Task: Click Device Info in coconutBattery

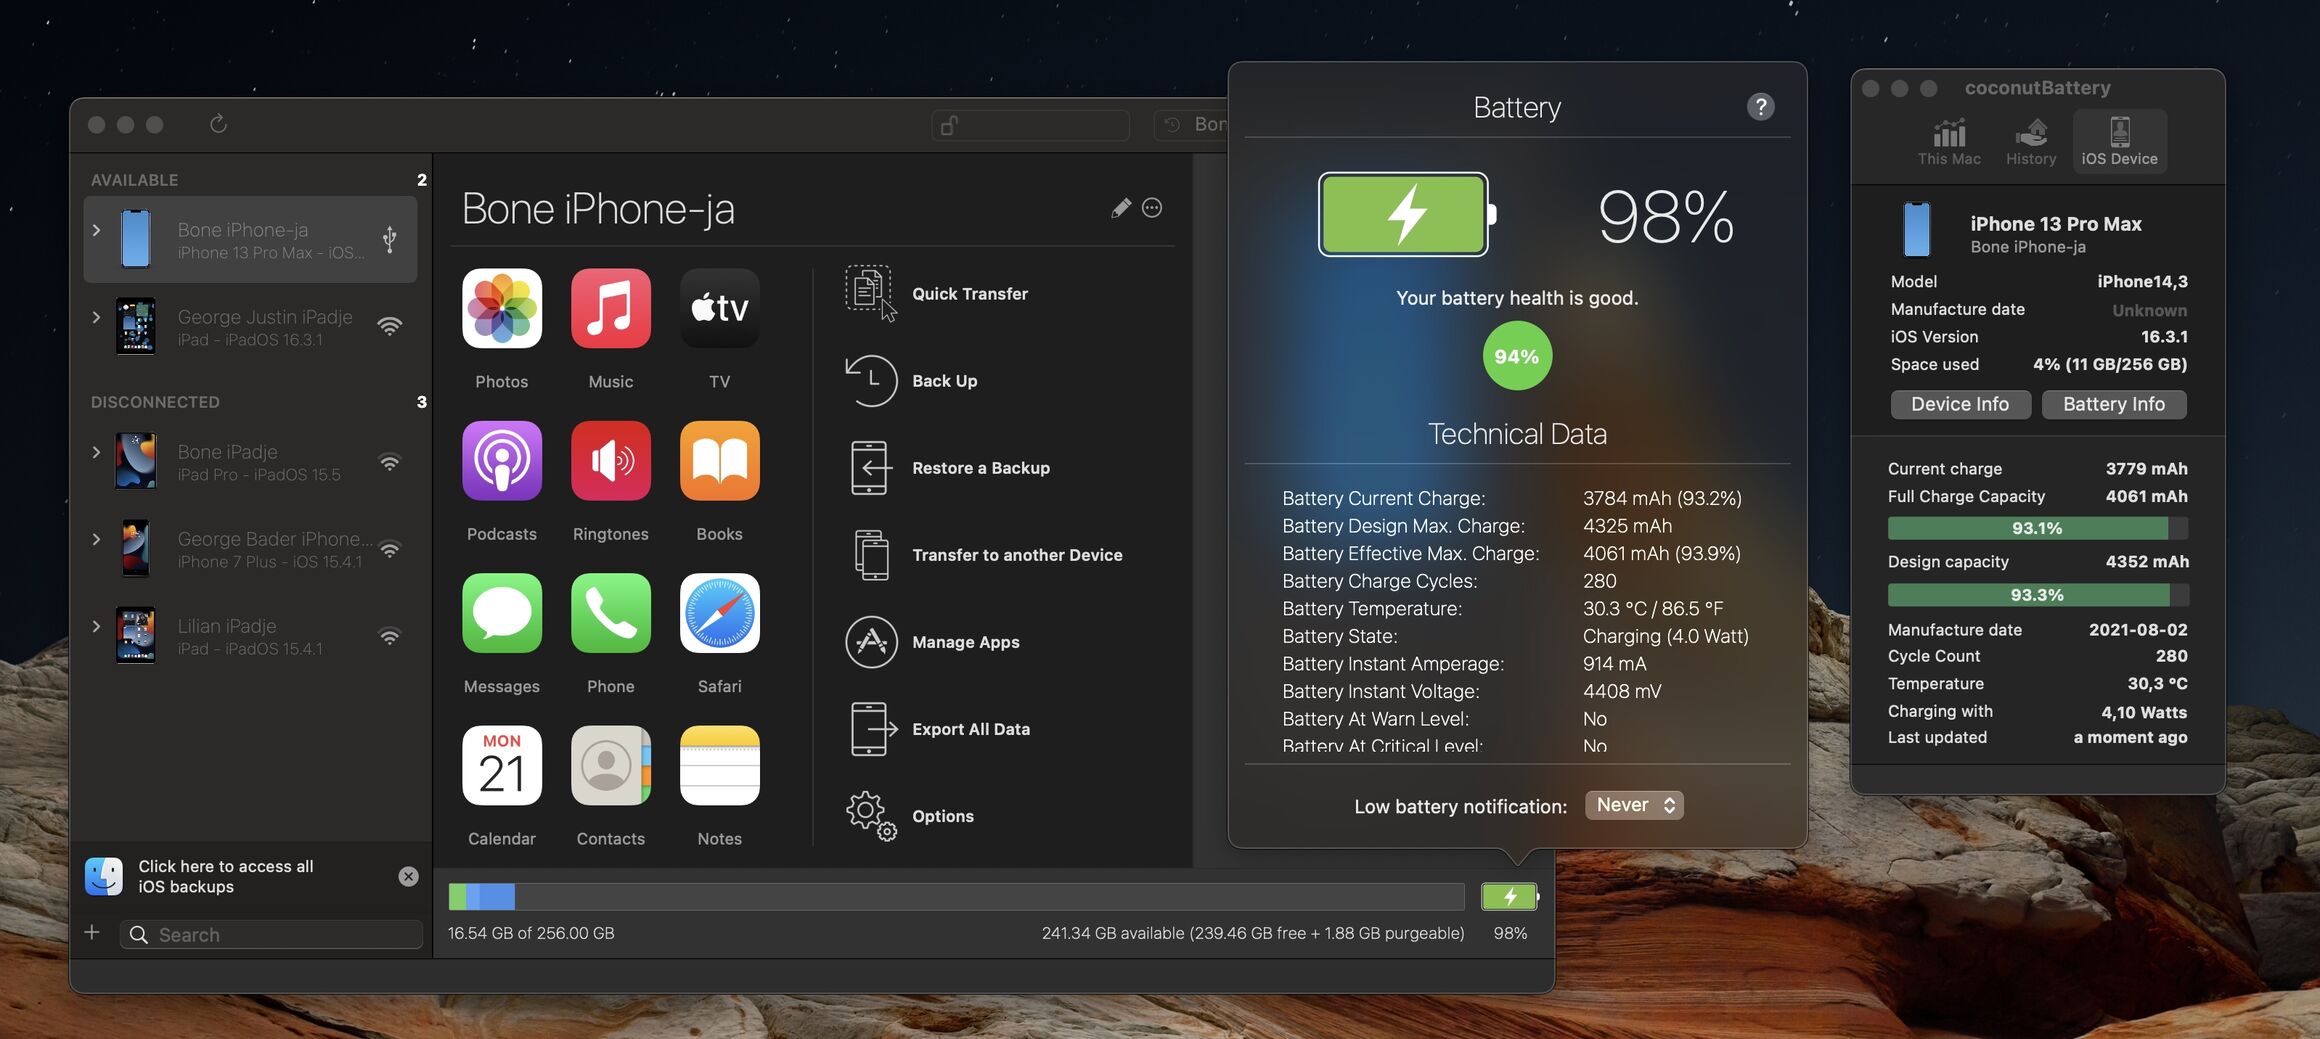Action: [x=1960, y=404]
